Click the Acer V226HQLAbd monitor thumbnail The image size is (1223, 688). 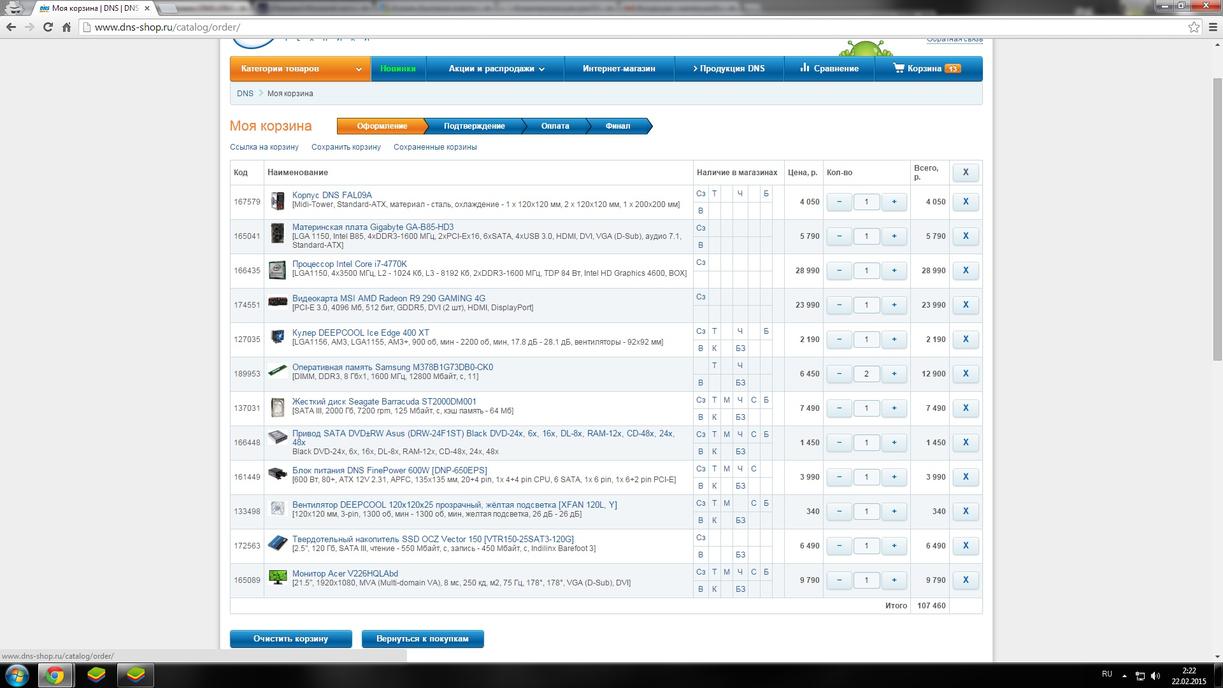click(278, 577)
